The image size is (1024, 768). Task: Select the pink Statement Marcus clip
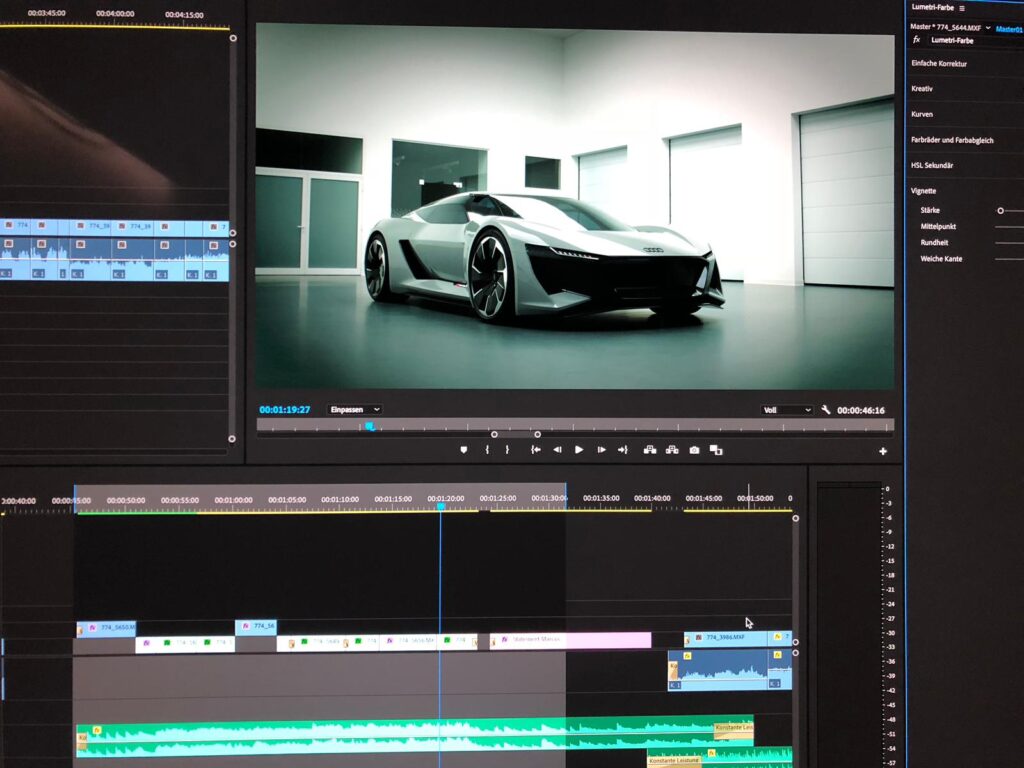(570, 640)
